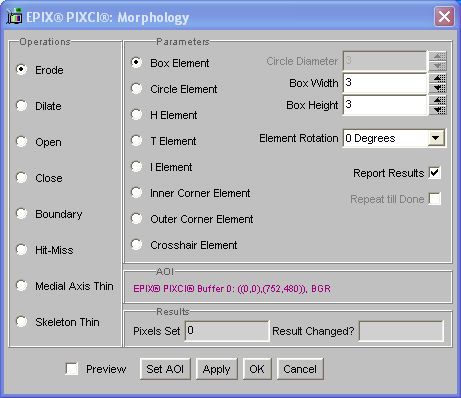Choose the T Element structuring element
The image size is (461, 398).
click(x=136, y=141)
